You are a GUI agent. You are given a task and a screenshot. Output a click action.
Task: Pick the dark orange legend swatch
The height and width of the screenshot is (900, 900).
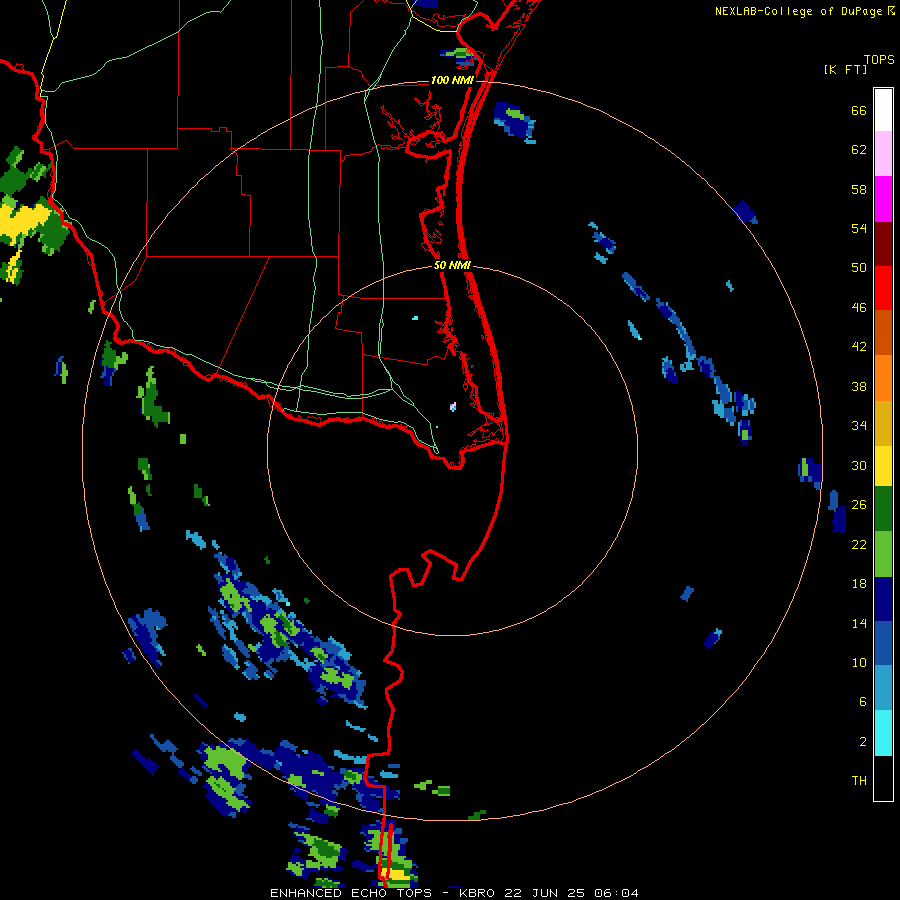click(883, 332)
